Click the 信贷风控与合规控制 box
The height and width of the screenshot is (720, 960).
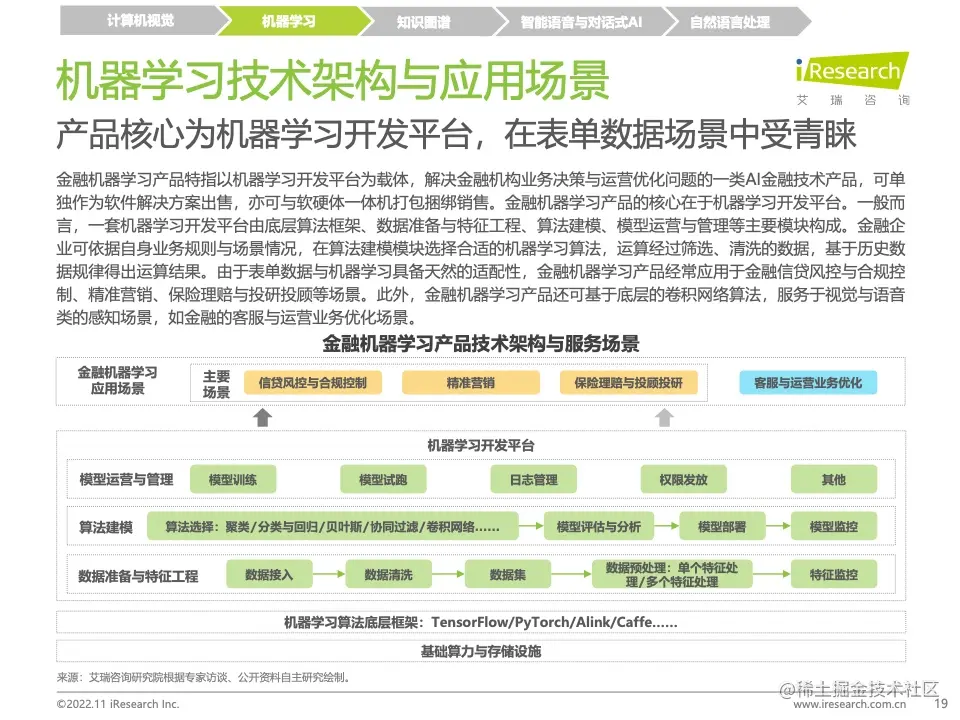312,383
